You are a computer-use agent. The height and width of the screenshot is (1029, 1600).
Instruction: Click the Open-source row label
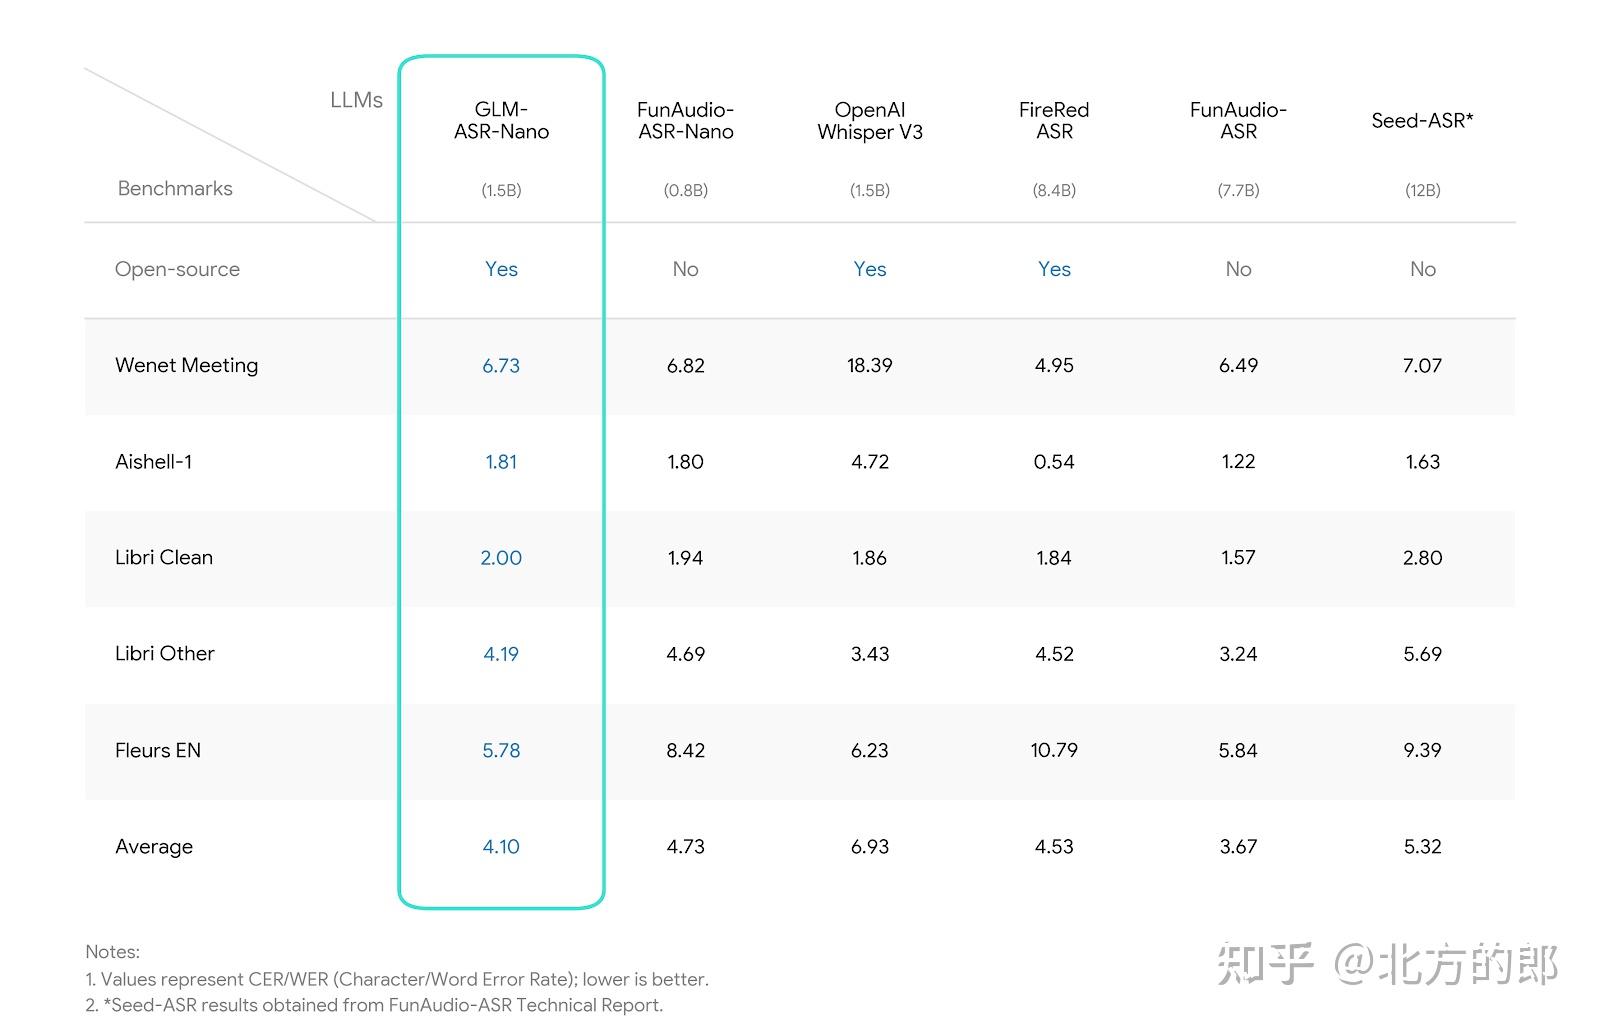tap(177, 269)
